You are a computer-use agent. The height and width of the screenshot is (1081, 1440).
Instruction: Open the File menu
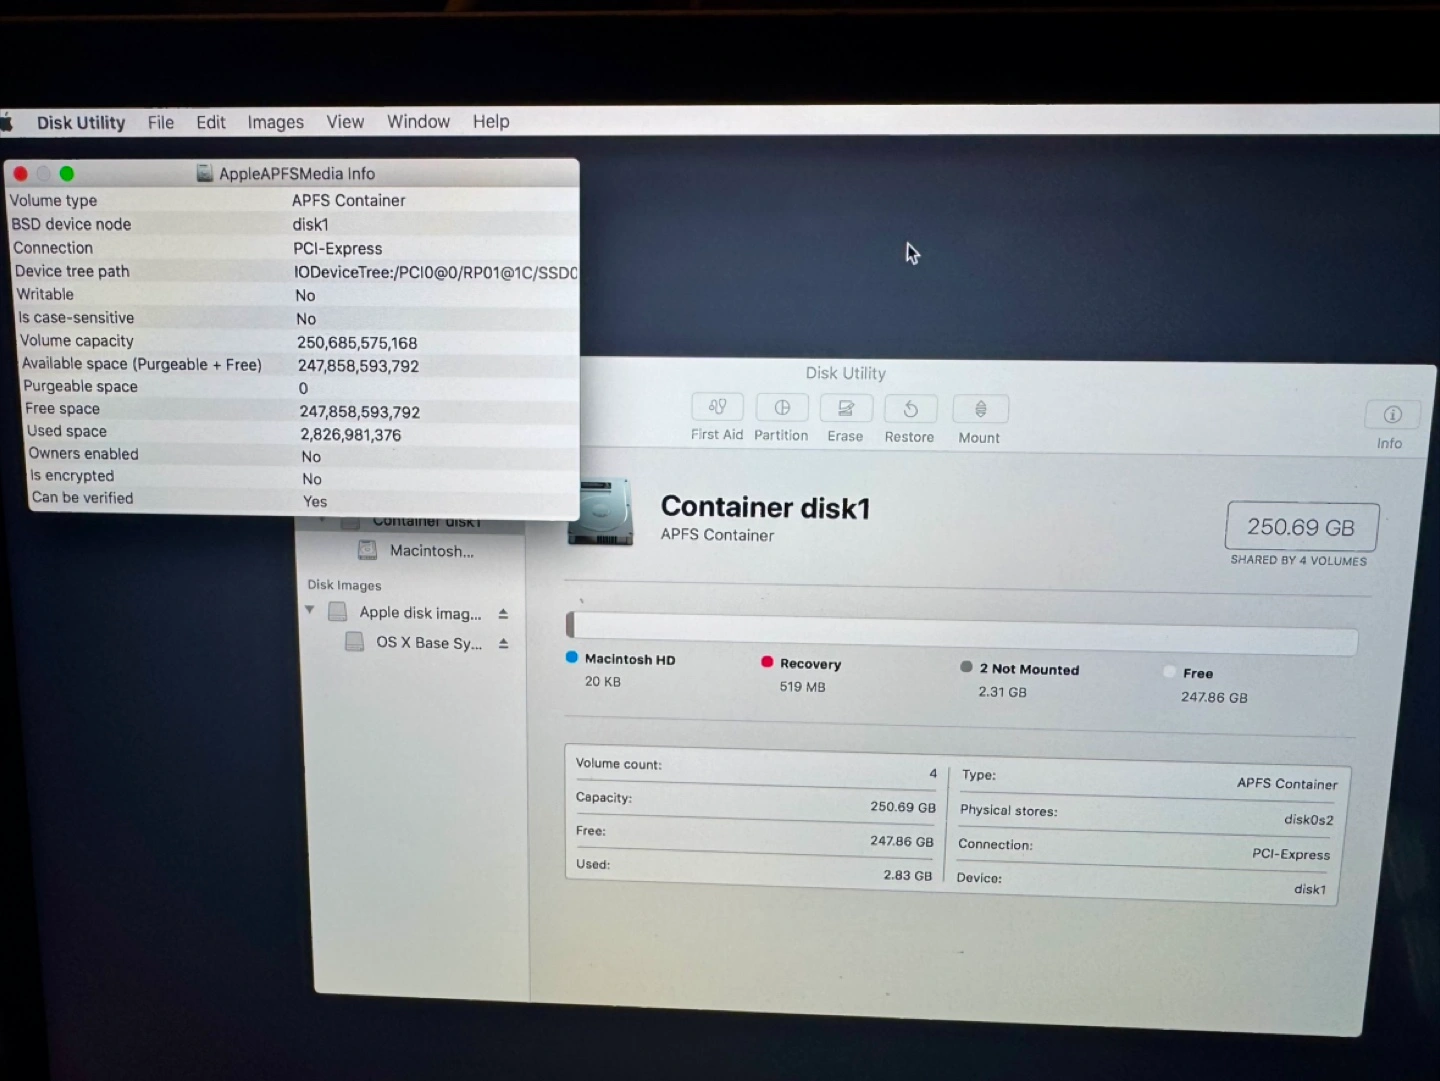[161, 122]
